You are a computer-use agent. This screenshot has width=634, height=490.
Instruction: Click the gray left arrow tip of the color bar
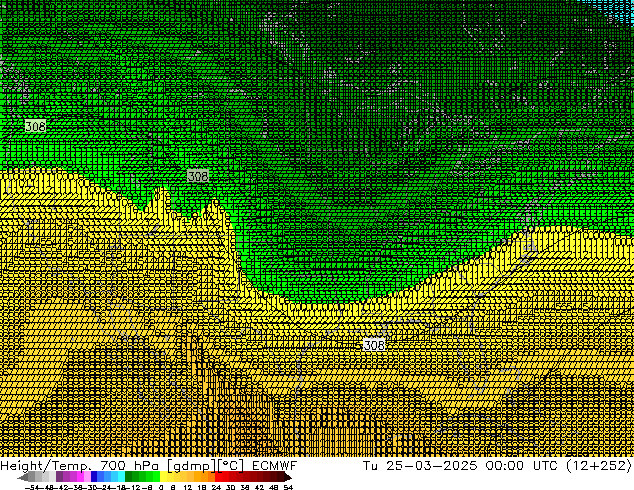(22, 477)
